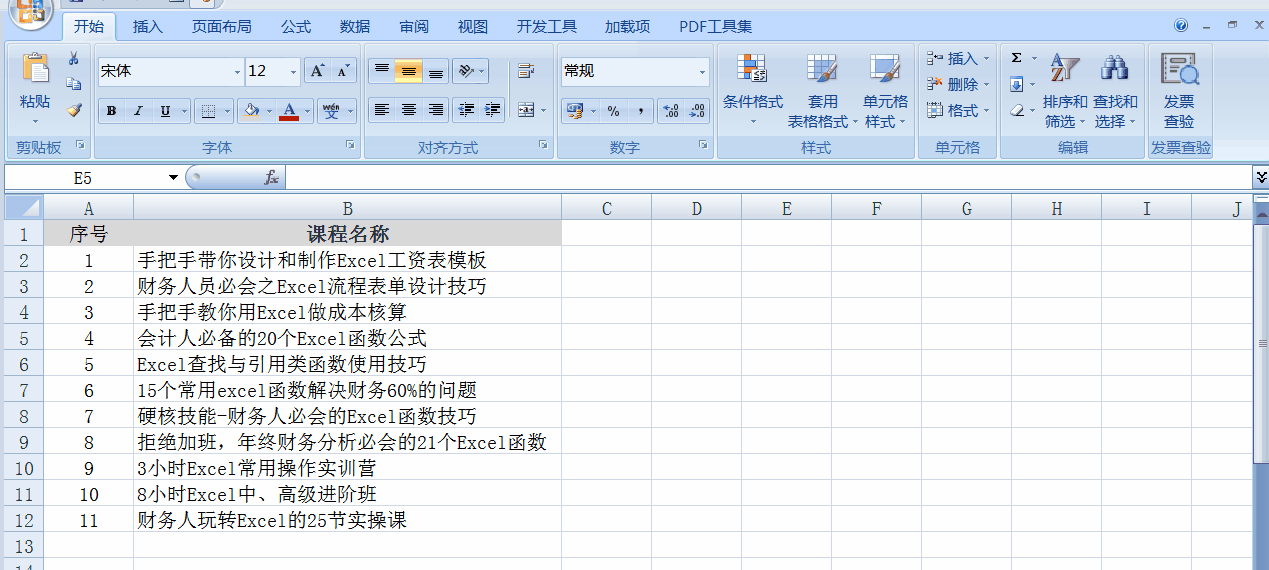
Task: Apply red font color A swatch
Action: (289, 111)
